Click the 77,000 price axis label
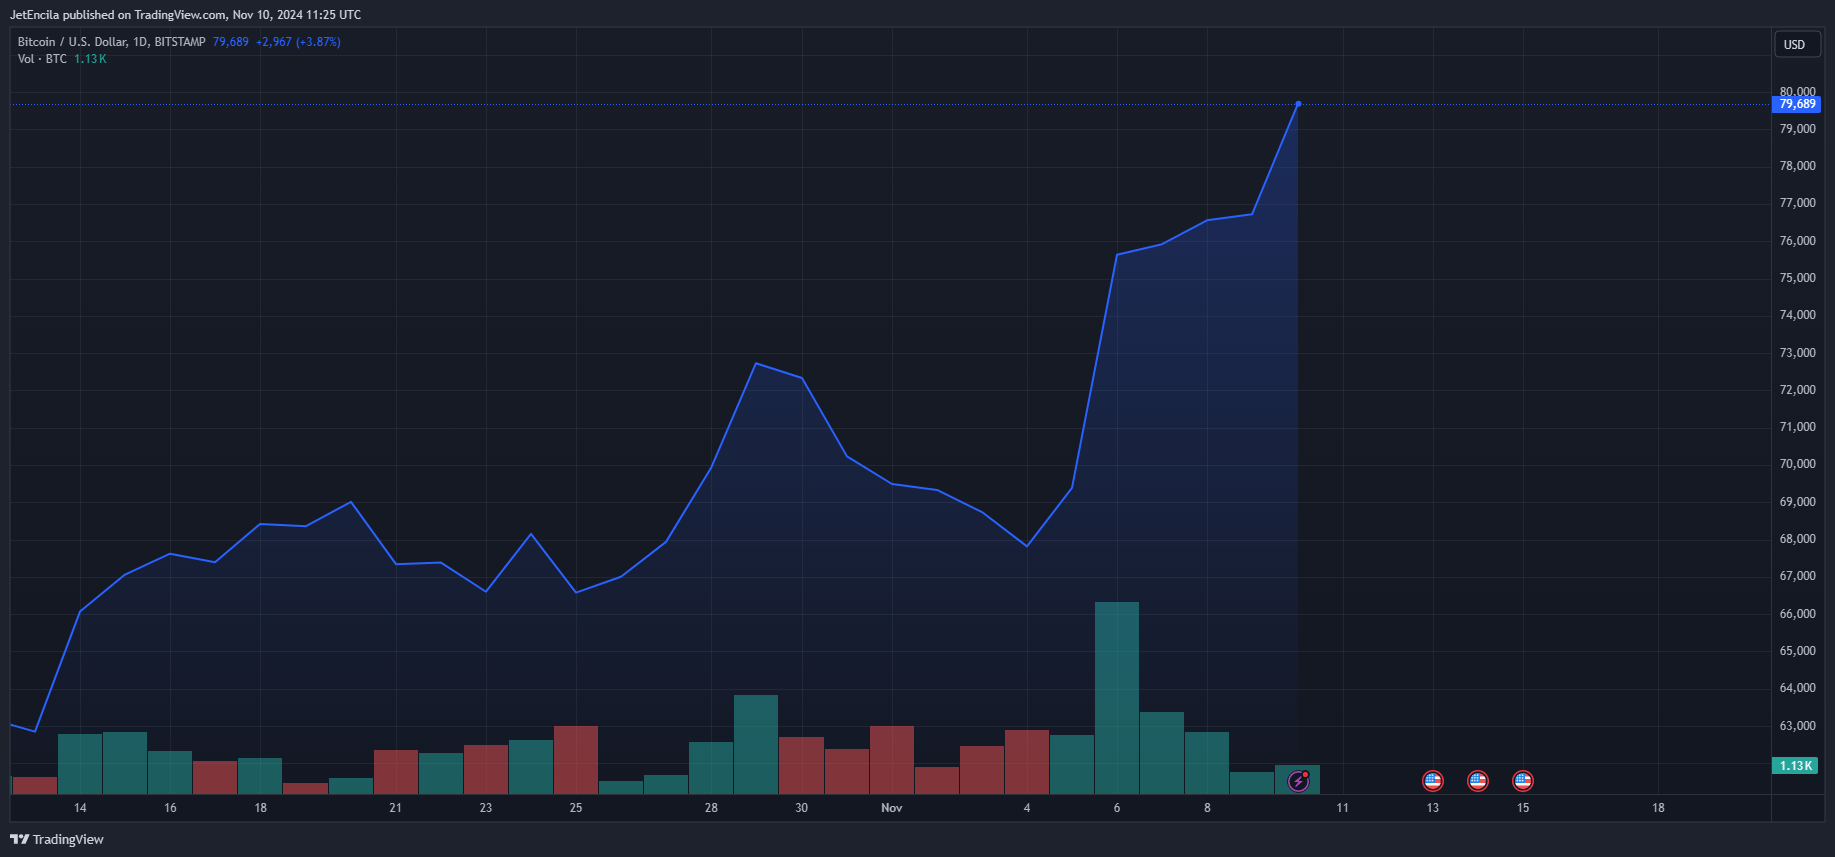 tap(1798, 203)
